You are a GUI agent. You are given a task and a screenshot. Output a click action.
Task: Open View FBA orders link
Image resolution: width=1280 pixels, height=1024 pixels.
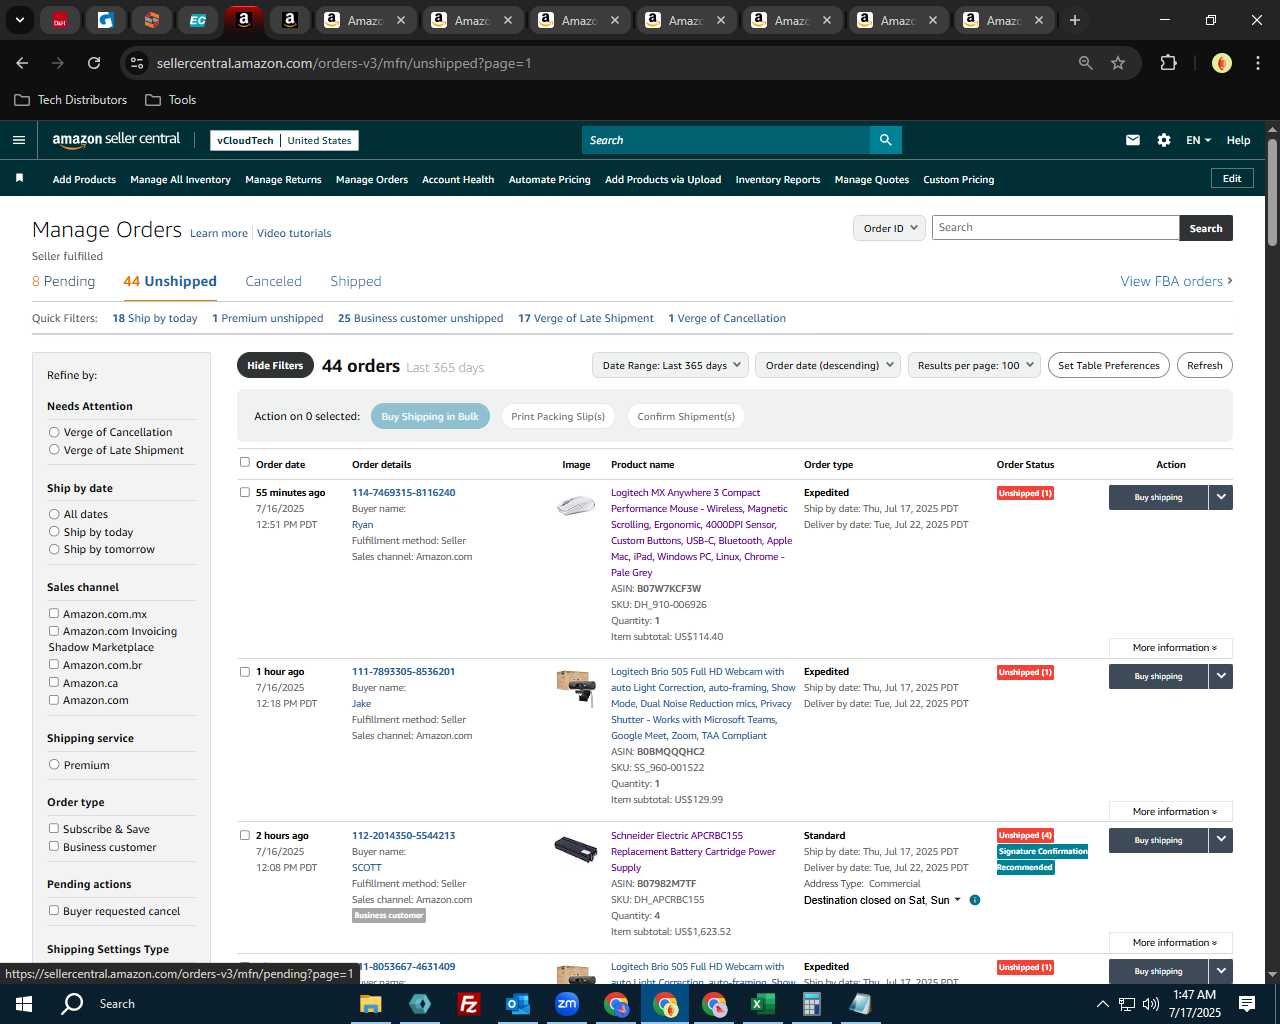[1176, 281]
